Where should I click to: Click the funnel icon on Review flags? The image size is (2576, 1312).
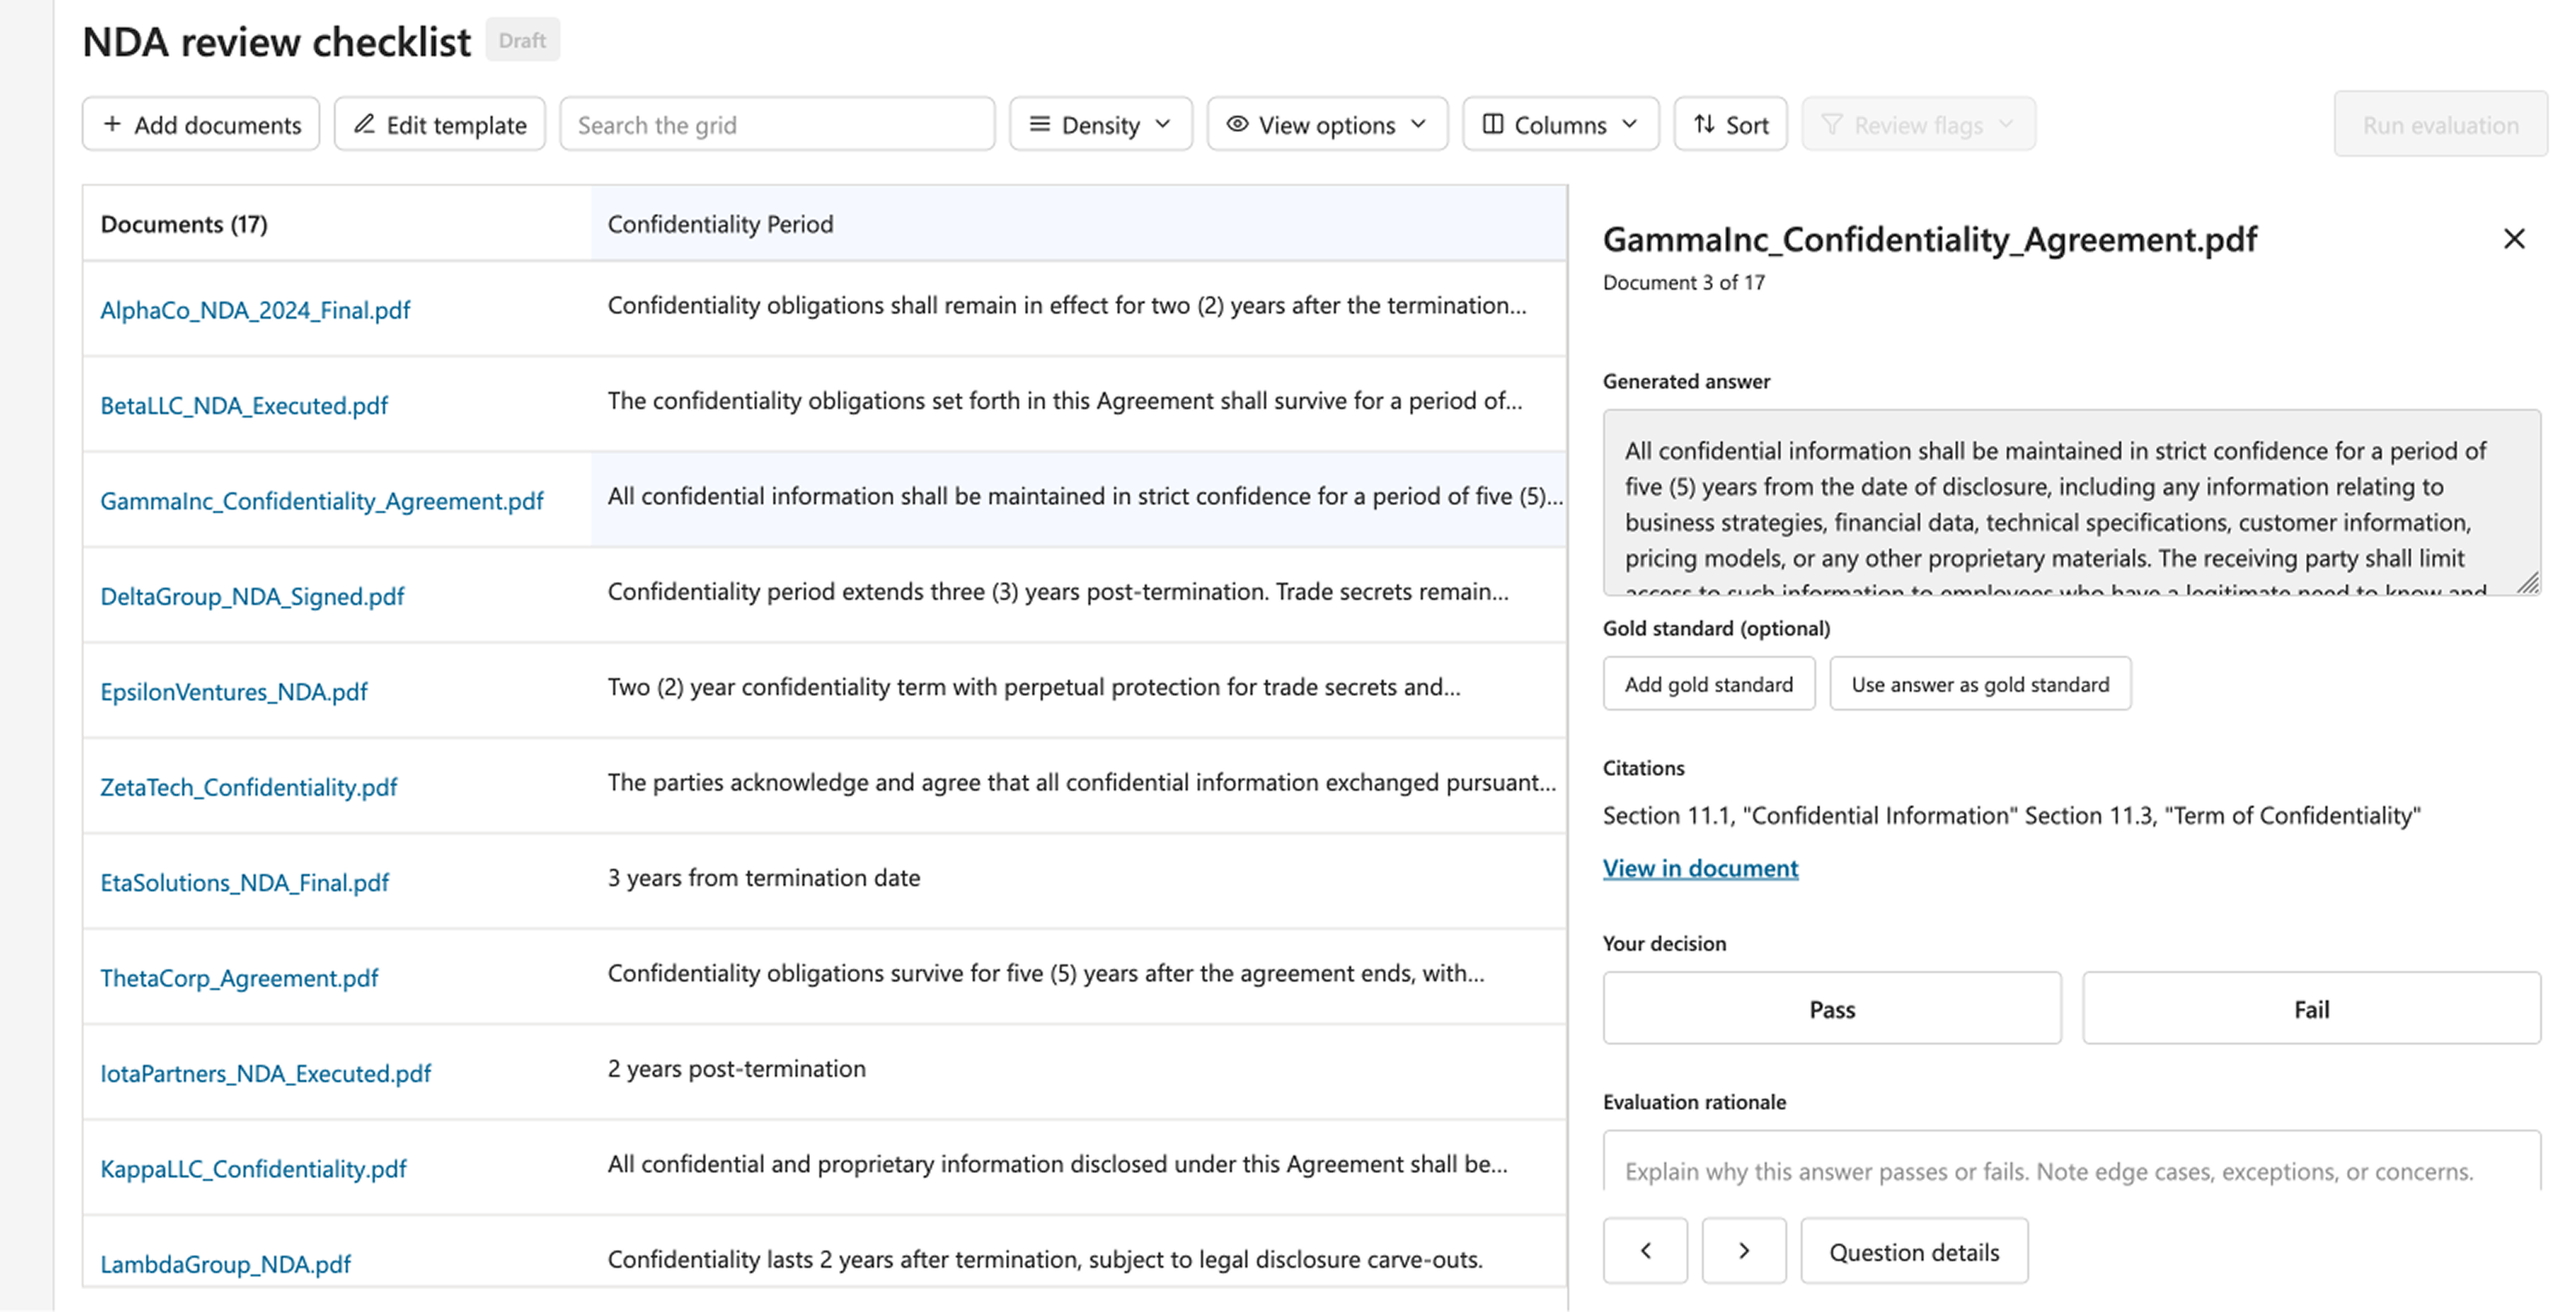pyautogui.click(x=1833, y=124)
